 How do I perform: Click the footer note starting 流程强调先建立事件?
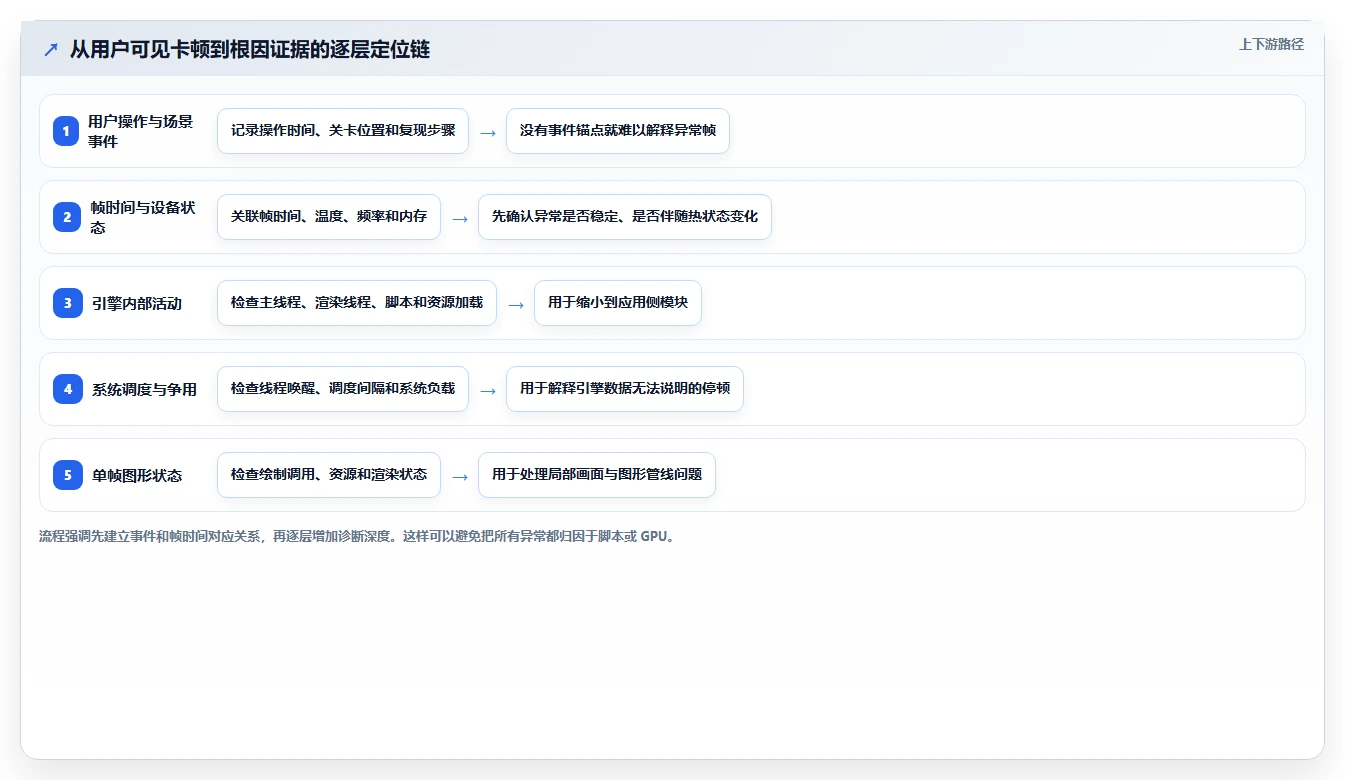pos(359,536)
